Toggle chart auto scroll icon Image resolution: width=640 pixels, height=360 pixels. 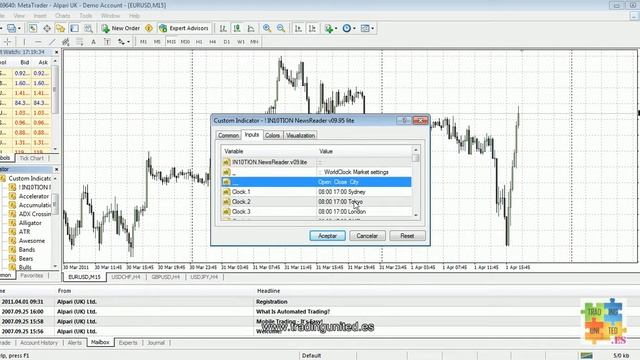298,28
